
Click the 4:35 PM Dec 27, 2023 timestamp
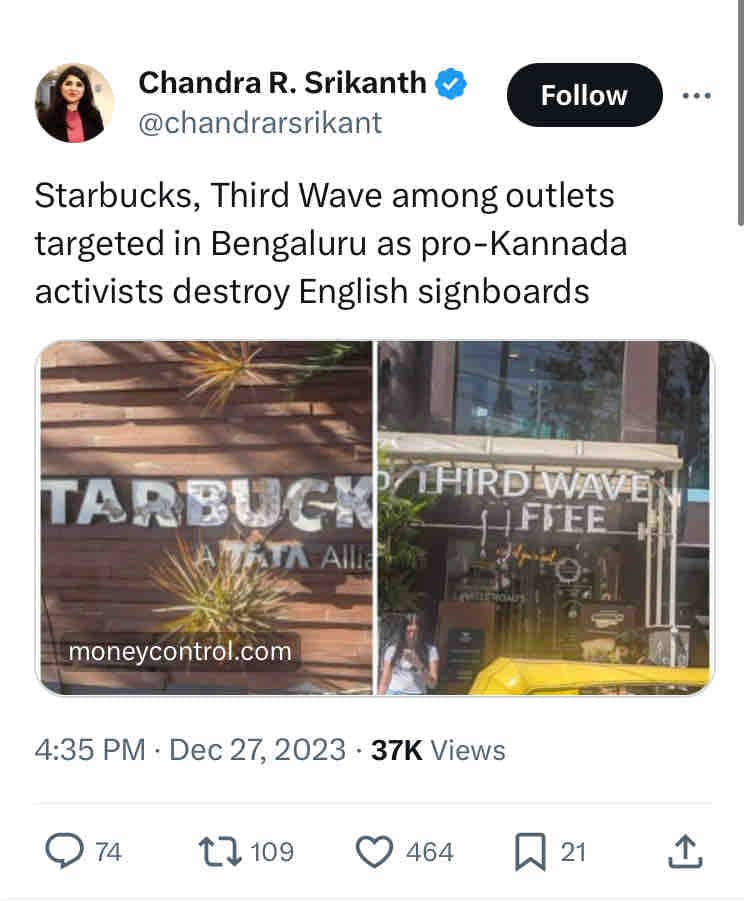[190, 750]
